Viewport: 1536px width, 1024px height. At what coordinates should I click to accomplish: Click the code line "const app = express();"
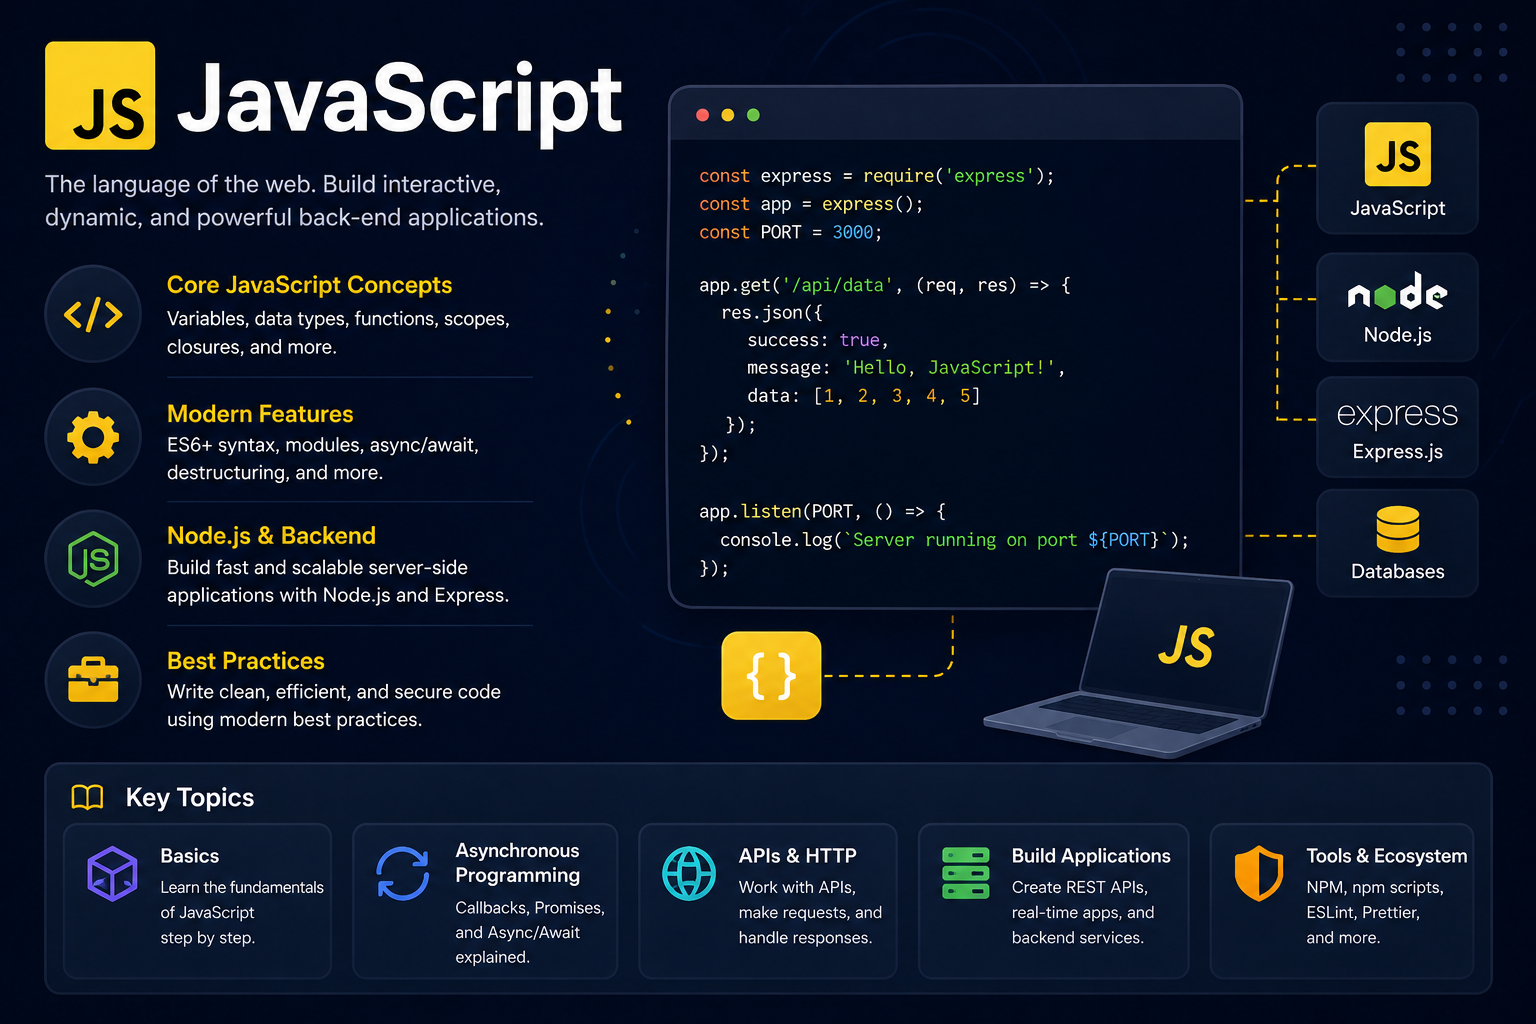click(811, 204)
